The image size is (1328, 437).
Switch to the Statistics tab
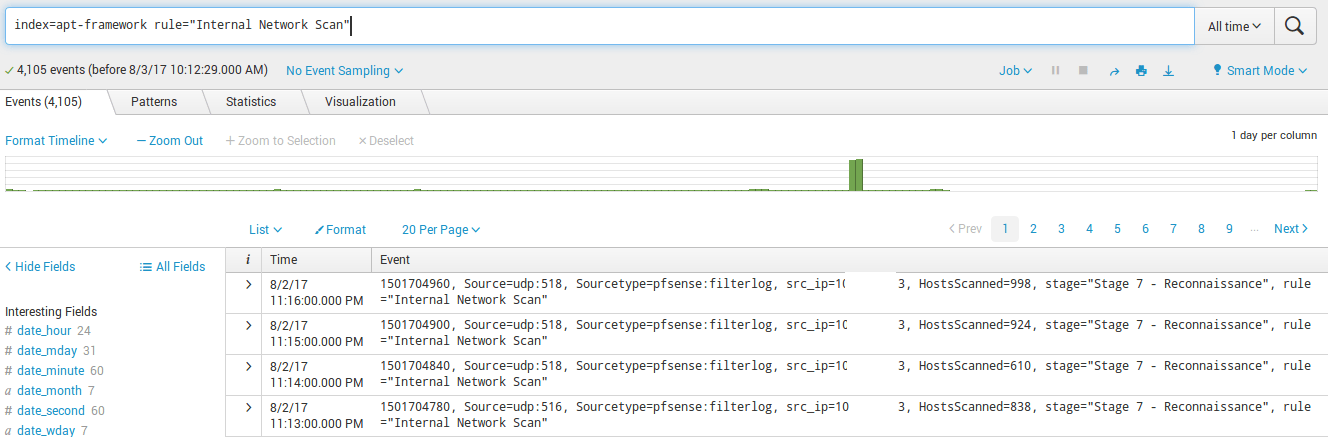250,102
